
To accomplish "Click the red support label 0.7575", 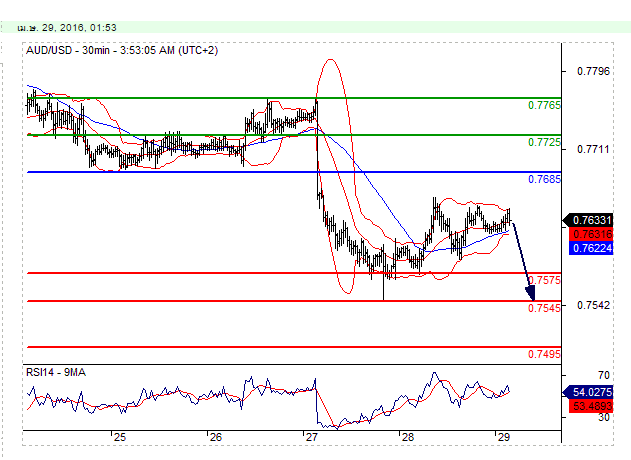I will (x=544, y=280).
